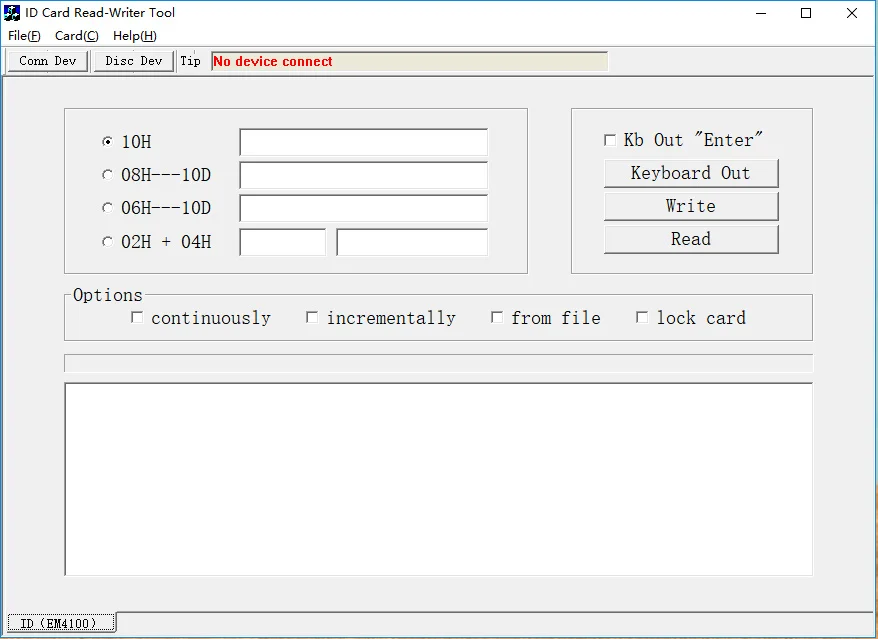
Task: Enable the Kb Out "Enter" checkbox
Action: click(610, 140)
